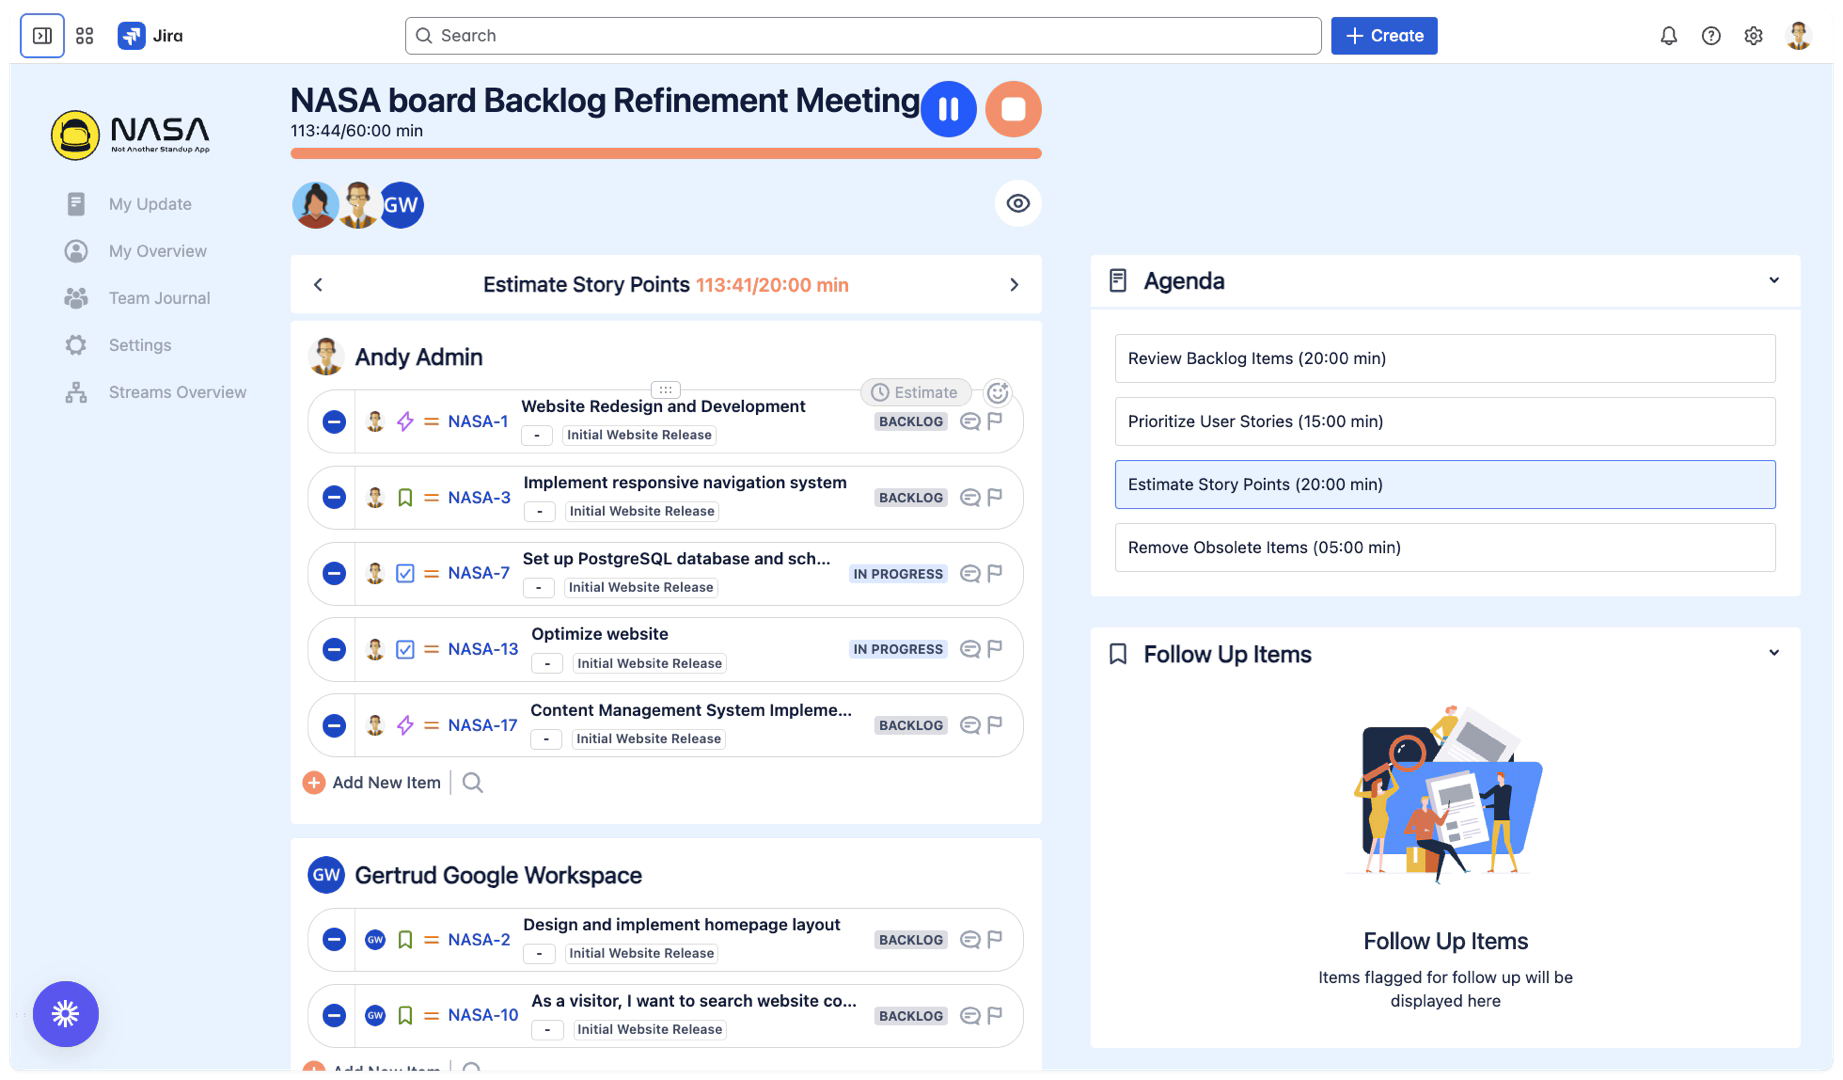Remove NASA-13 with the minus button
Viewport: 1843px width, 1080px height.
point(334,650)
